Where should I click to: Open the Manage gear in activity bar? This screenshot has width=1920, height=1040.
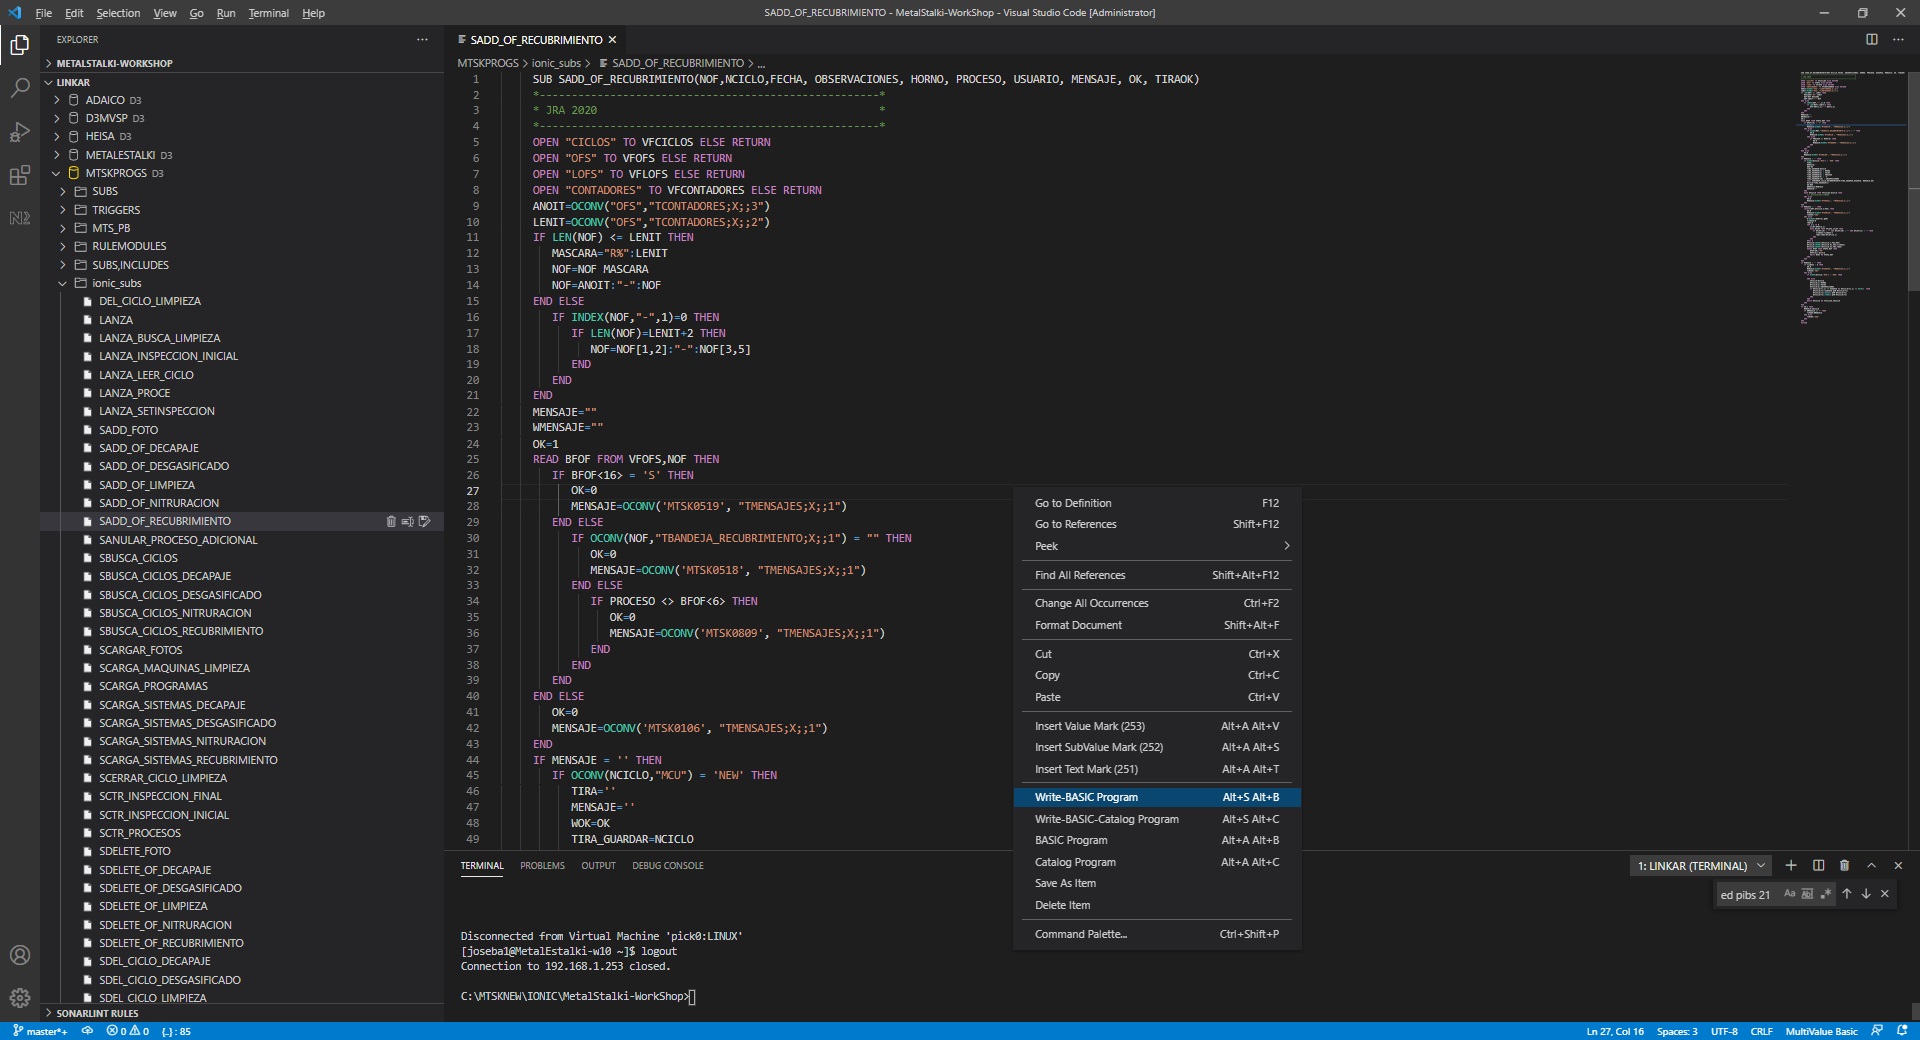[19, 998]
